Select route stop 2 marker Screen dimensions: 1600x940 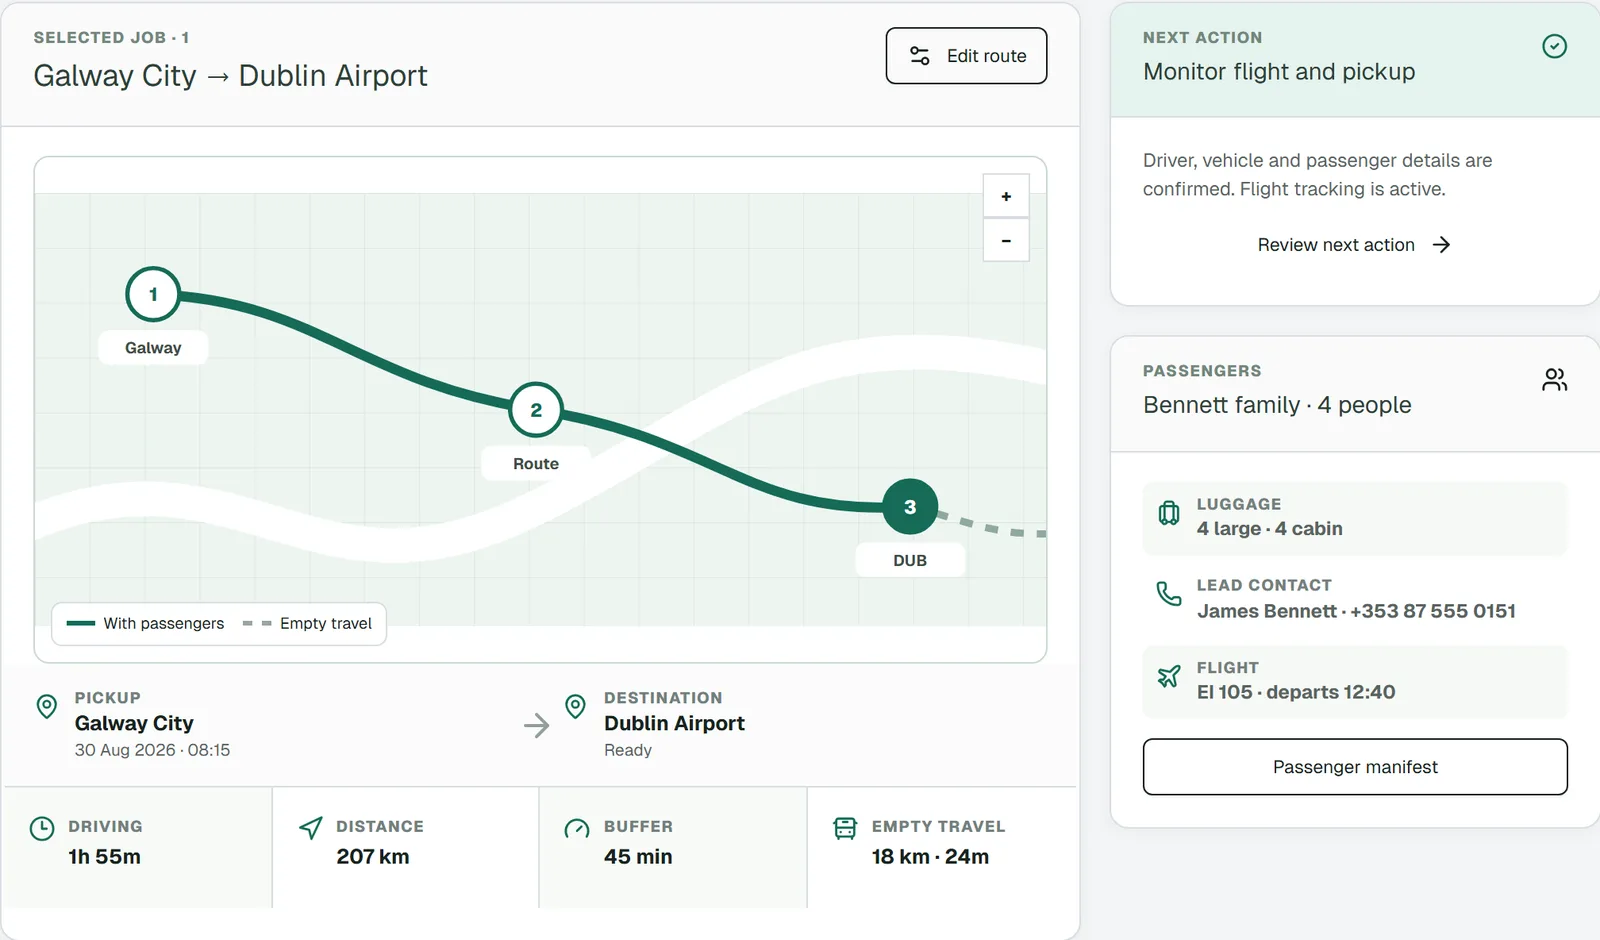click(536, 410)
